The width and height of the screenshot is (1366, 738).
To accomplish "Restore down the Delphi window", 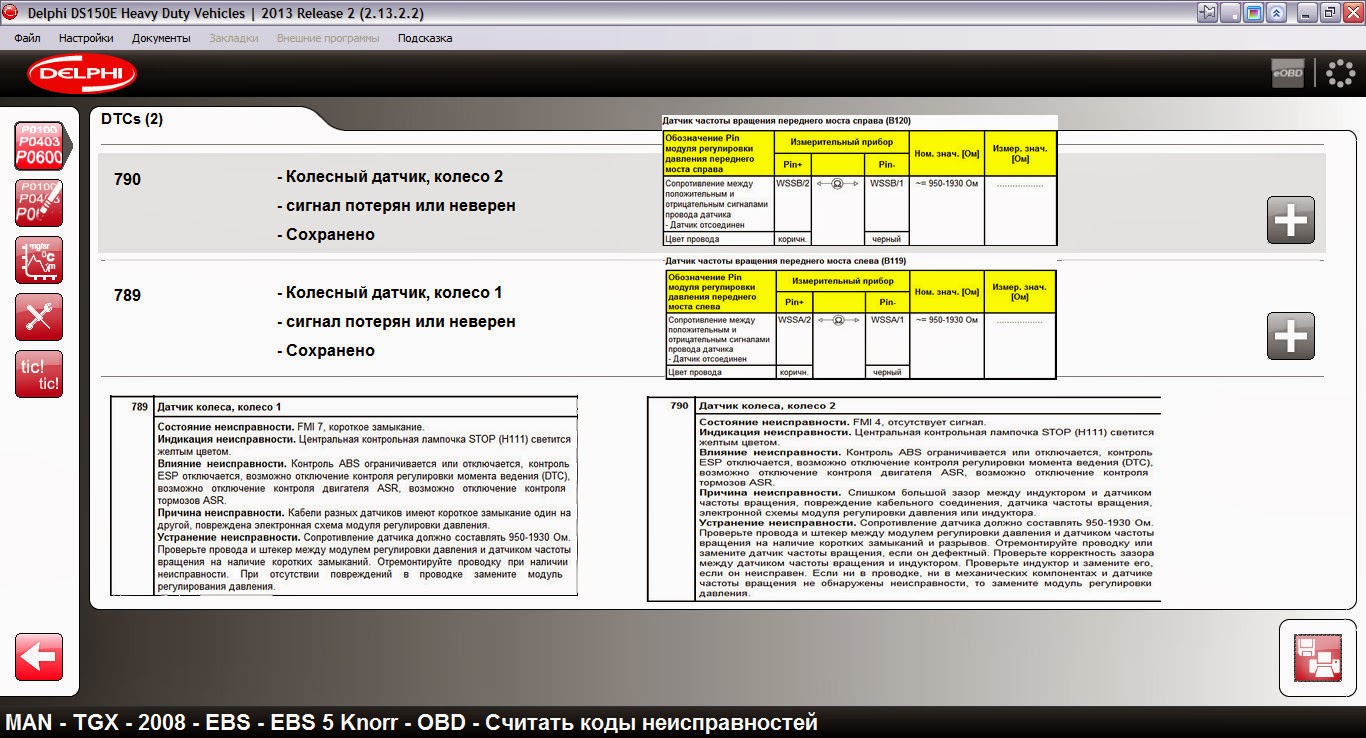I will pos(1329,13).
